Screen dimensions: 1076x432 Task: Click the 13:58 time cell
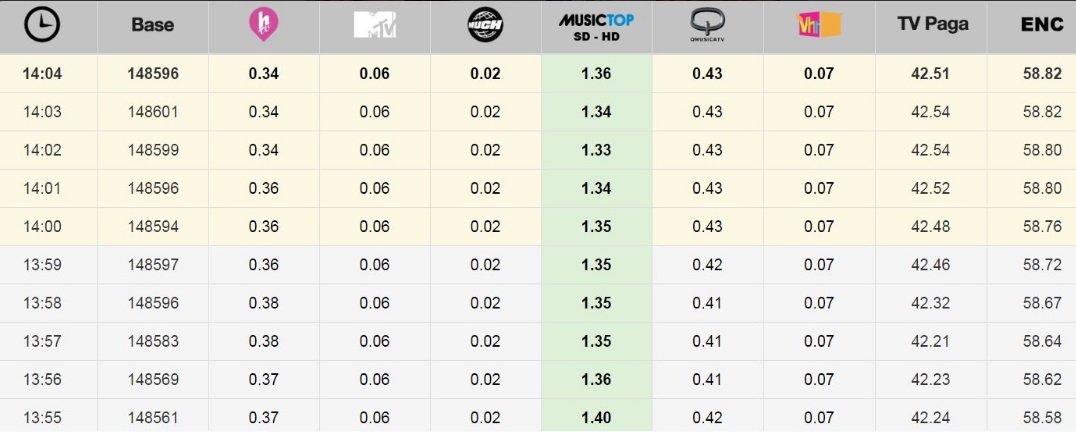(x=43, y=303)
